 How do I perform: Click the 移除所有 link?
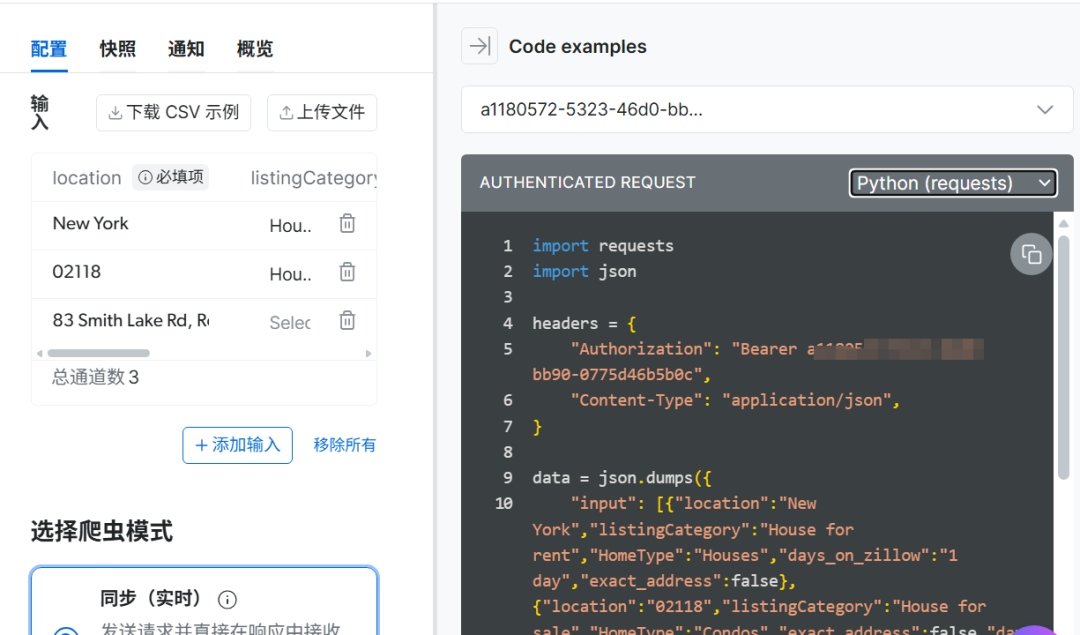coord(344,445)
